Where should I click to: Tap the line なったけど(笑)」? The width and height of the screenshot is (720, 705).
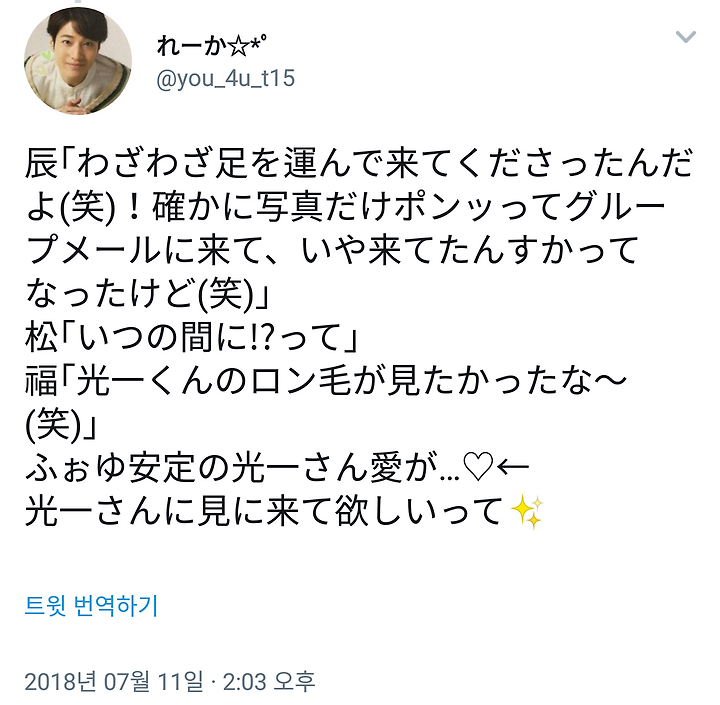click(x=147, y=294)
